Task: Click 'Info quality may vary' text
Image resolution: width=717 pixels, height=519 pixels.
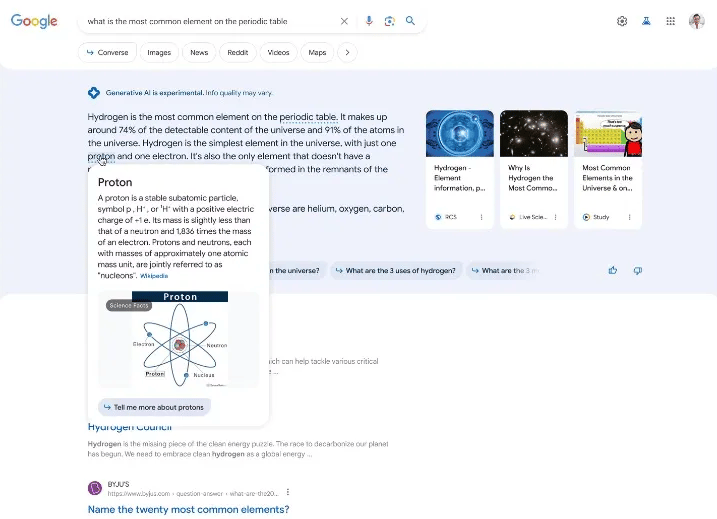Action: [x=239, y=93]
